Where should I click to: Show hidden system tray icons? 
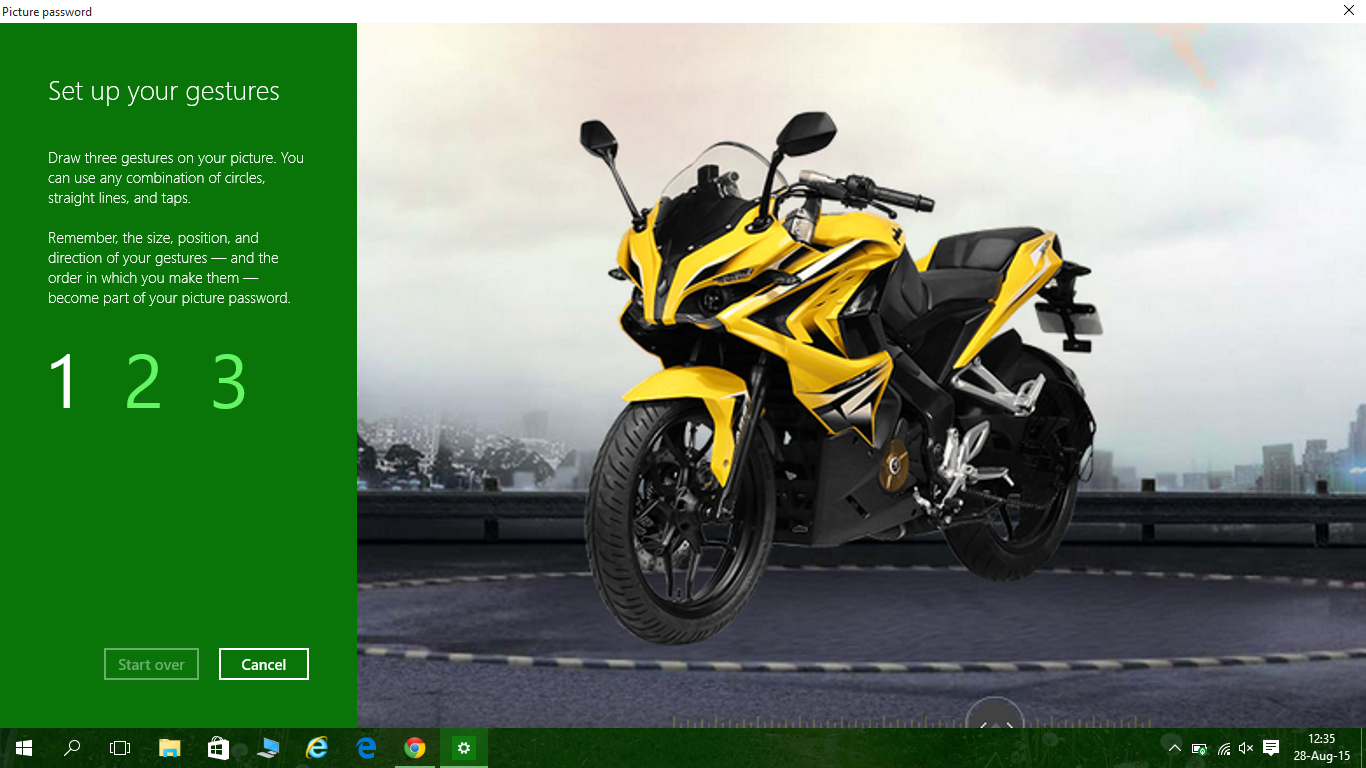(1175, 748)
